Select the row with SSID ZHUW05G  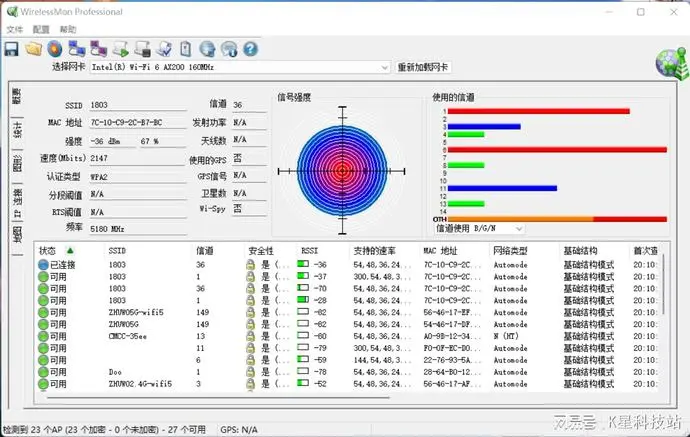348,324
